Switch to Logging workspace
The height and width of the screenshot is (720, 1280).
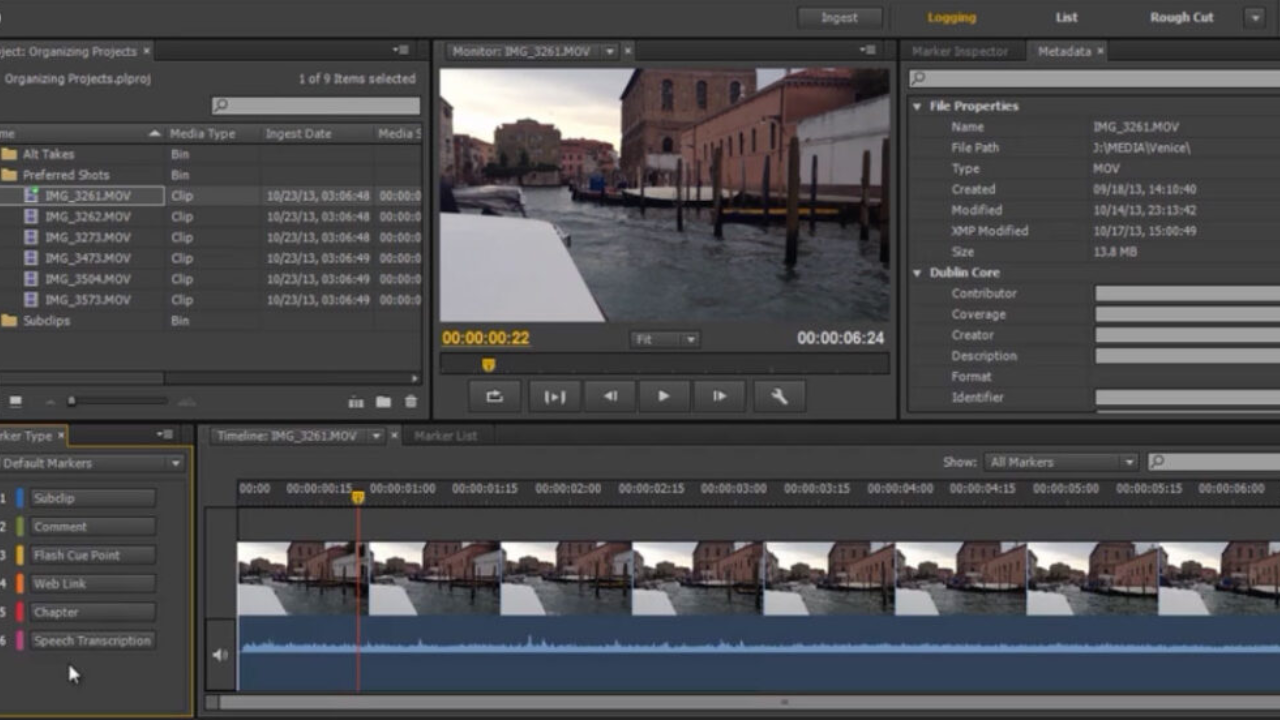[951, 18]
